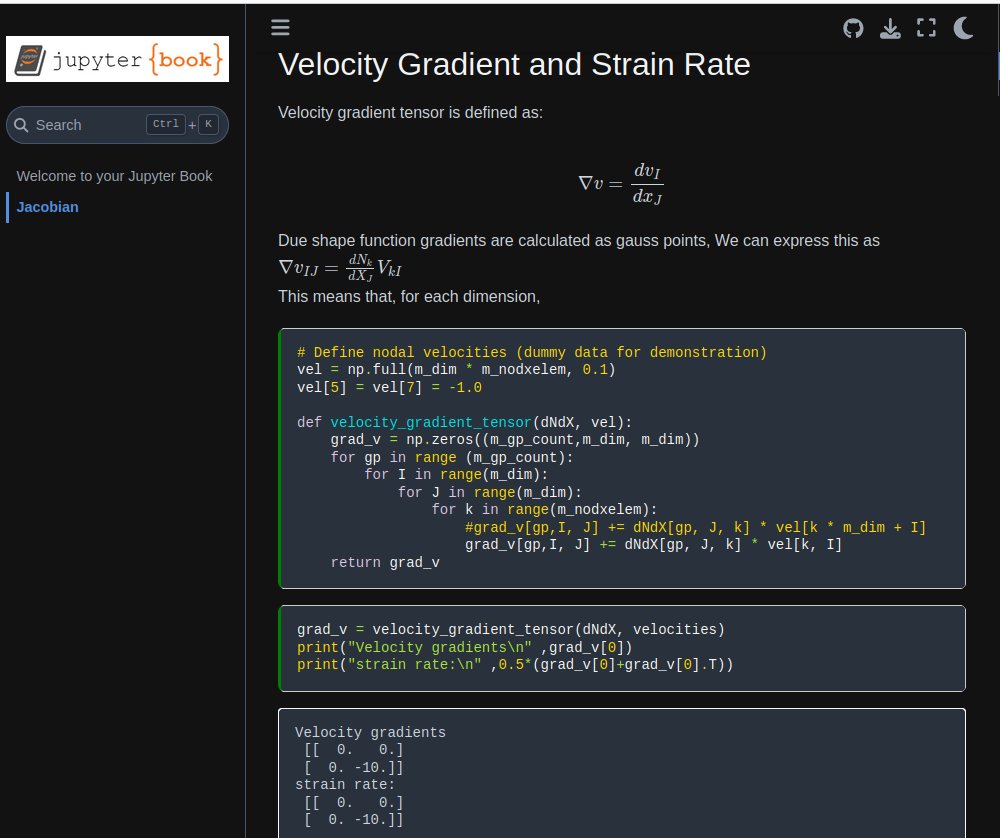
Task: Click the 'for k in range(m_nodxelem):' line
Action: click(544, 510)
